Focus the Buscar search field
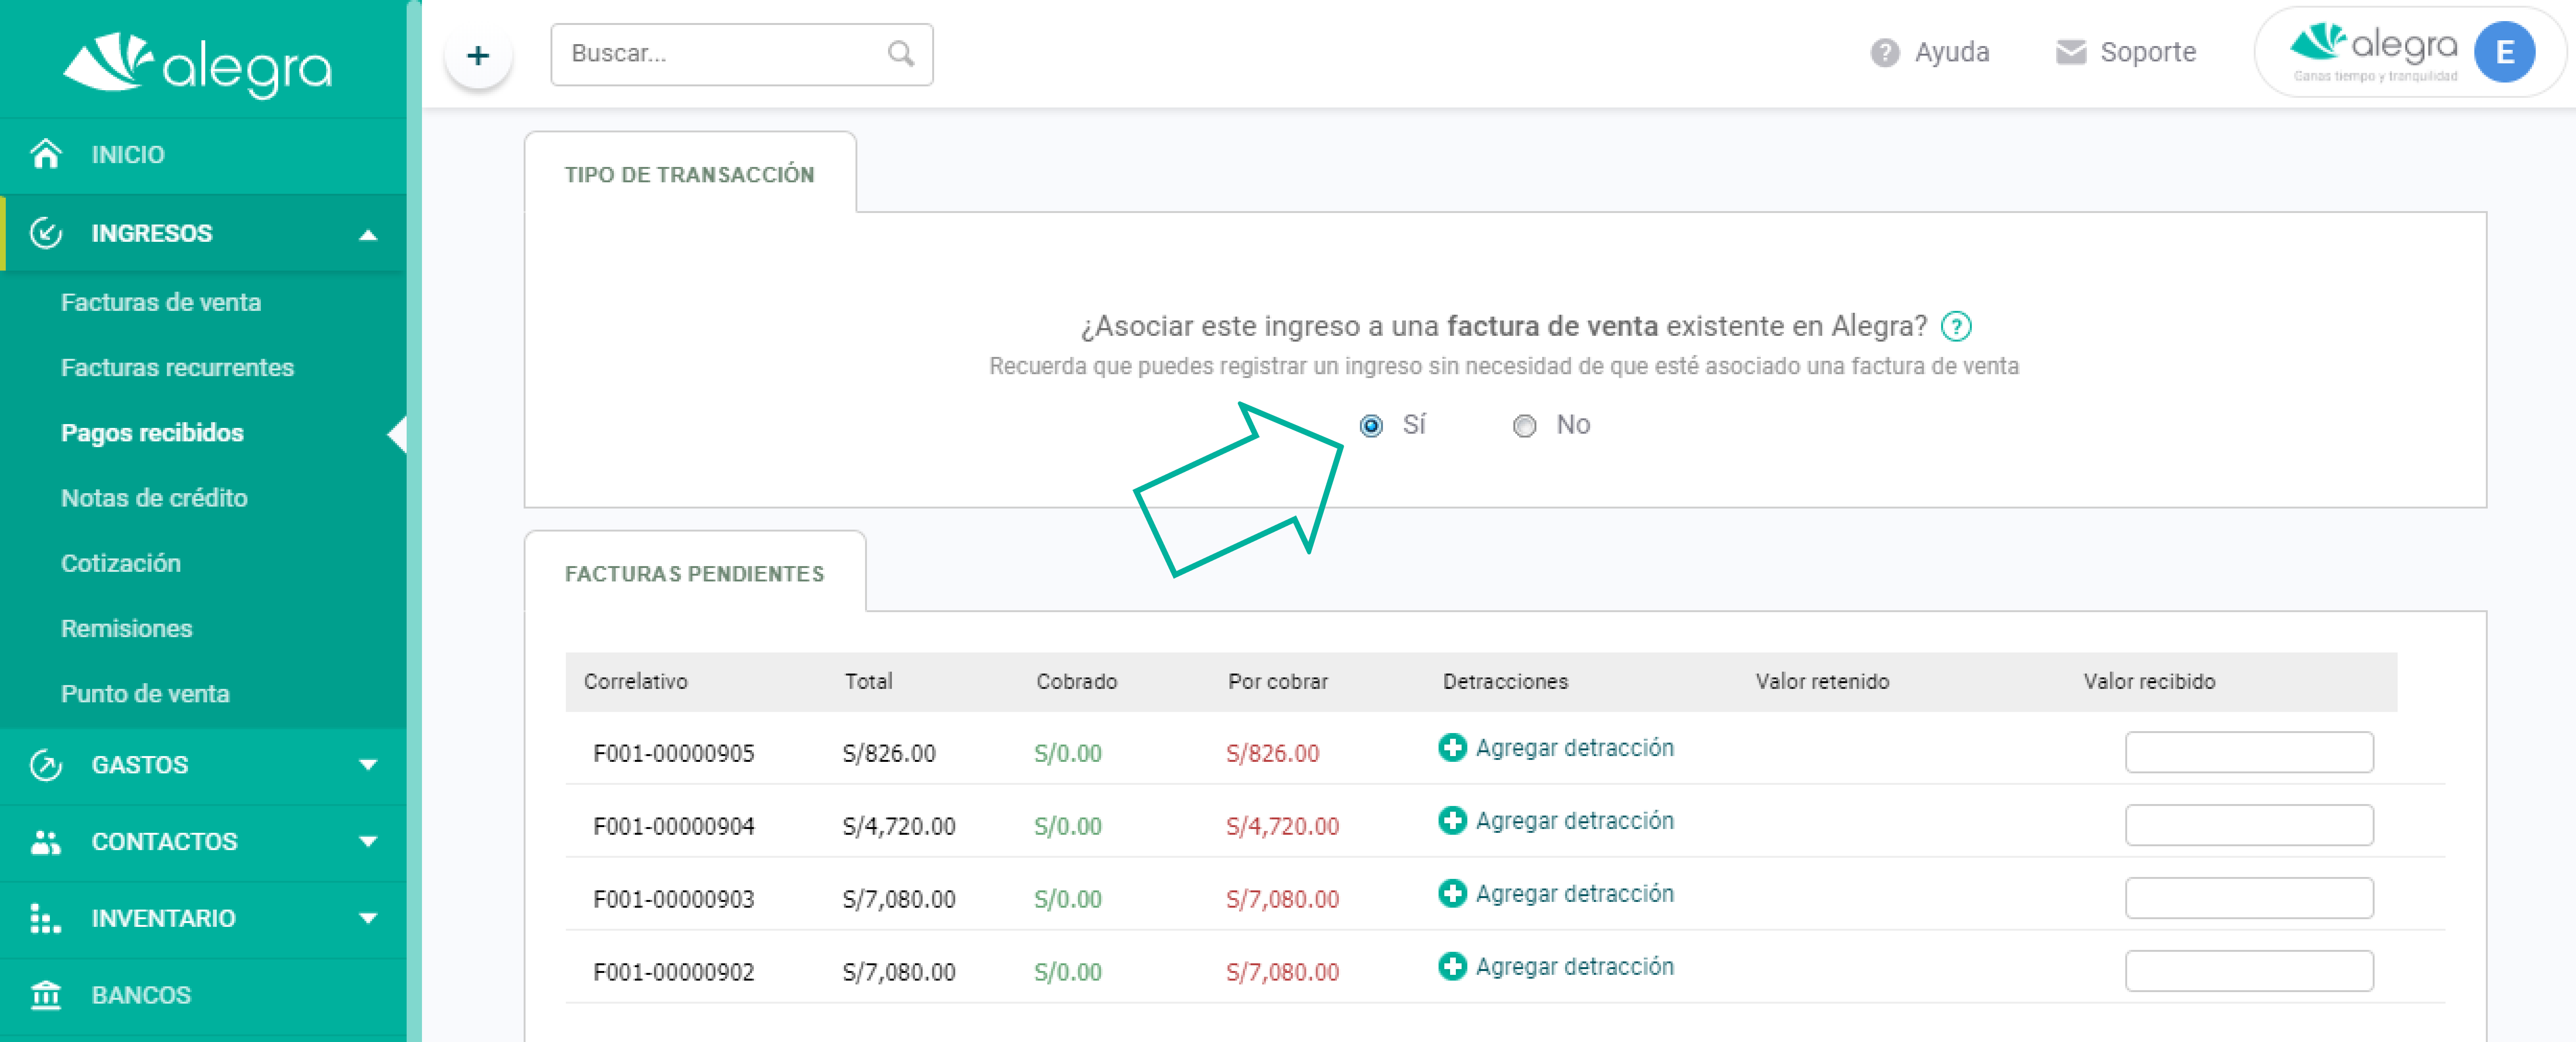The image size is (2576, 1042). pyautogui.click(x=741, y=54)
